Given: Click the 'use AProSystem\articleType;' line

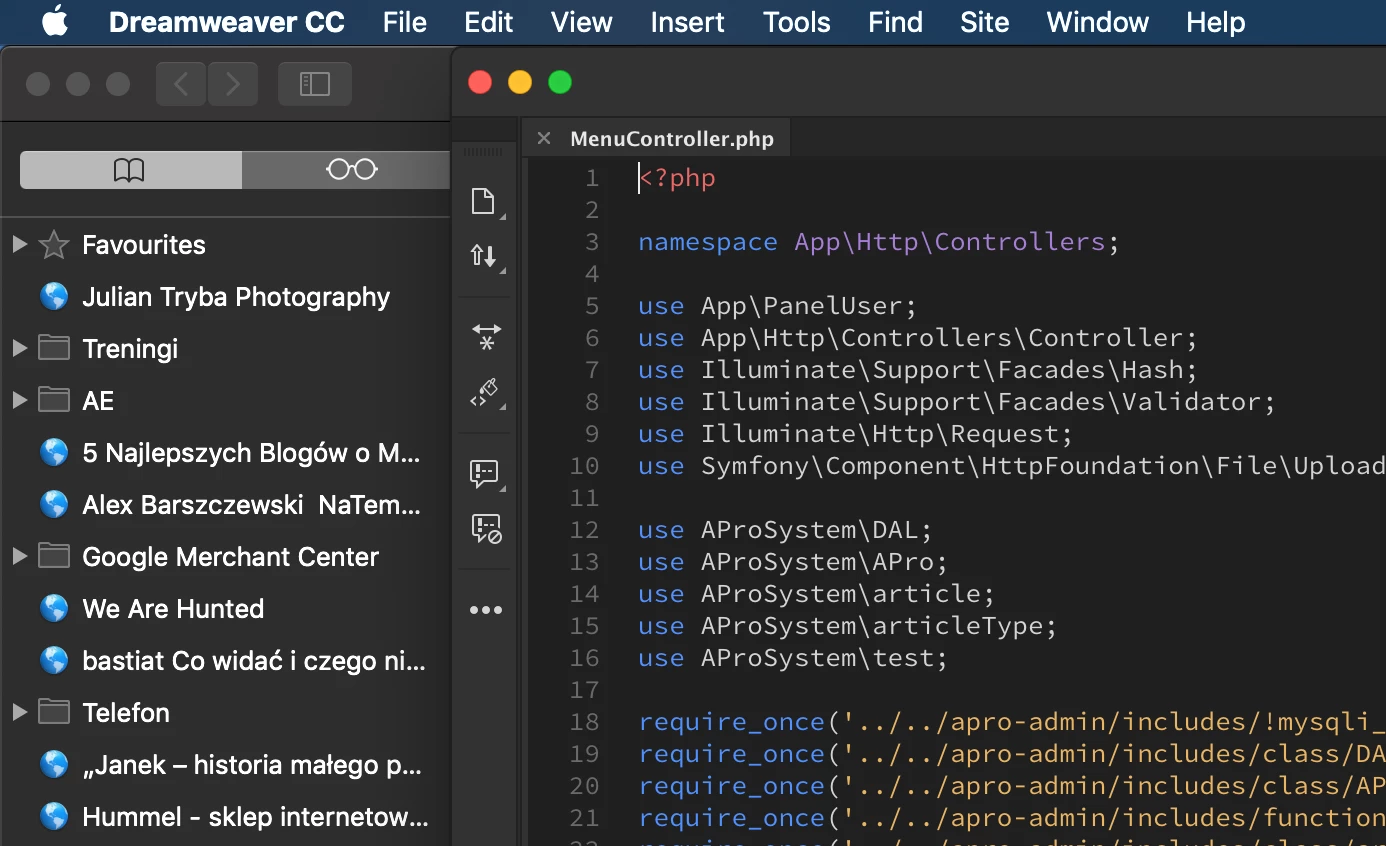Looking at the screenshot, I should (x=847, y=626).
